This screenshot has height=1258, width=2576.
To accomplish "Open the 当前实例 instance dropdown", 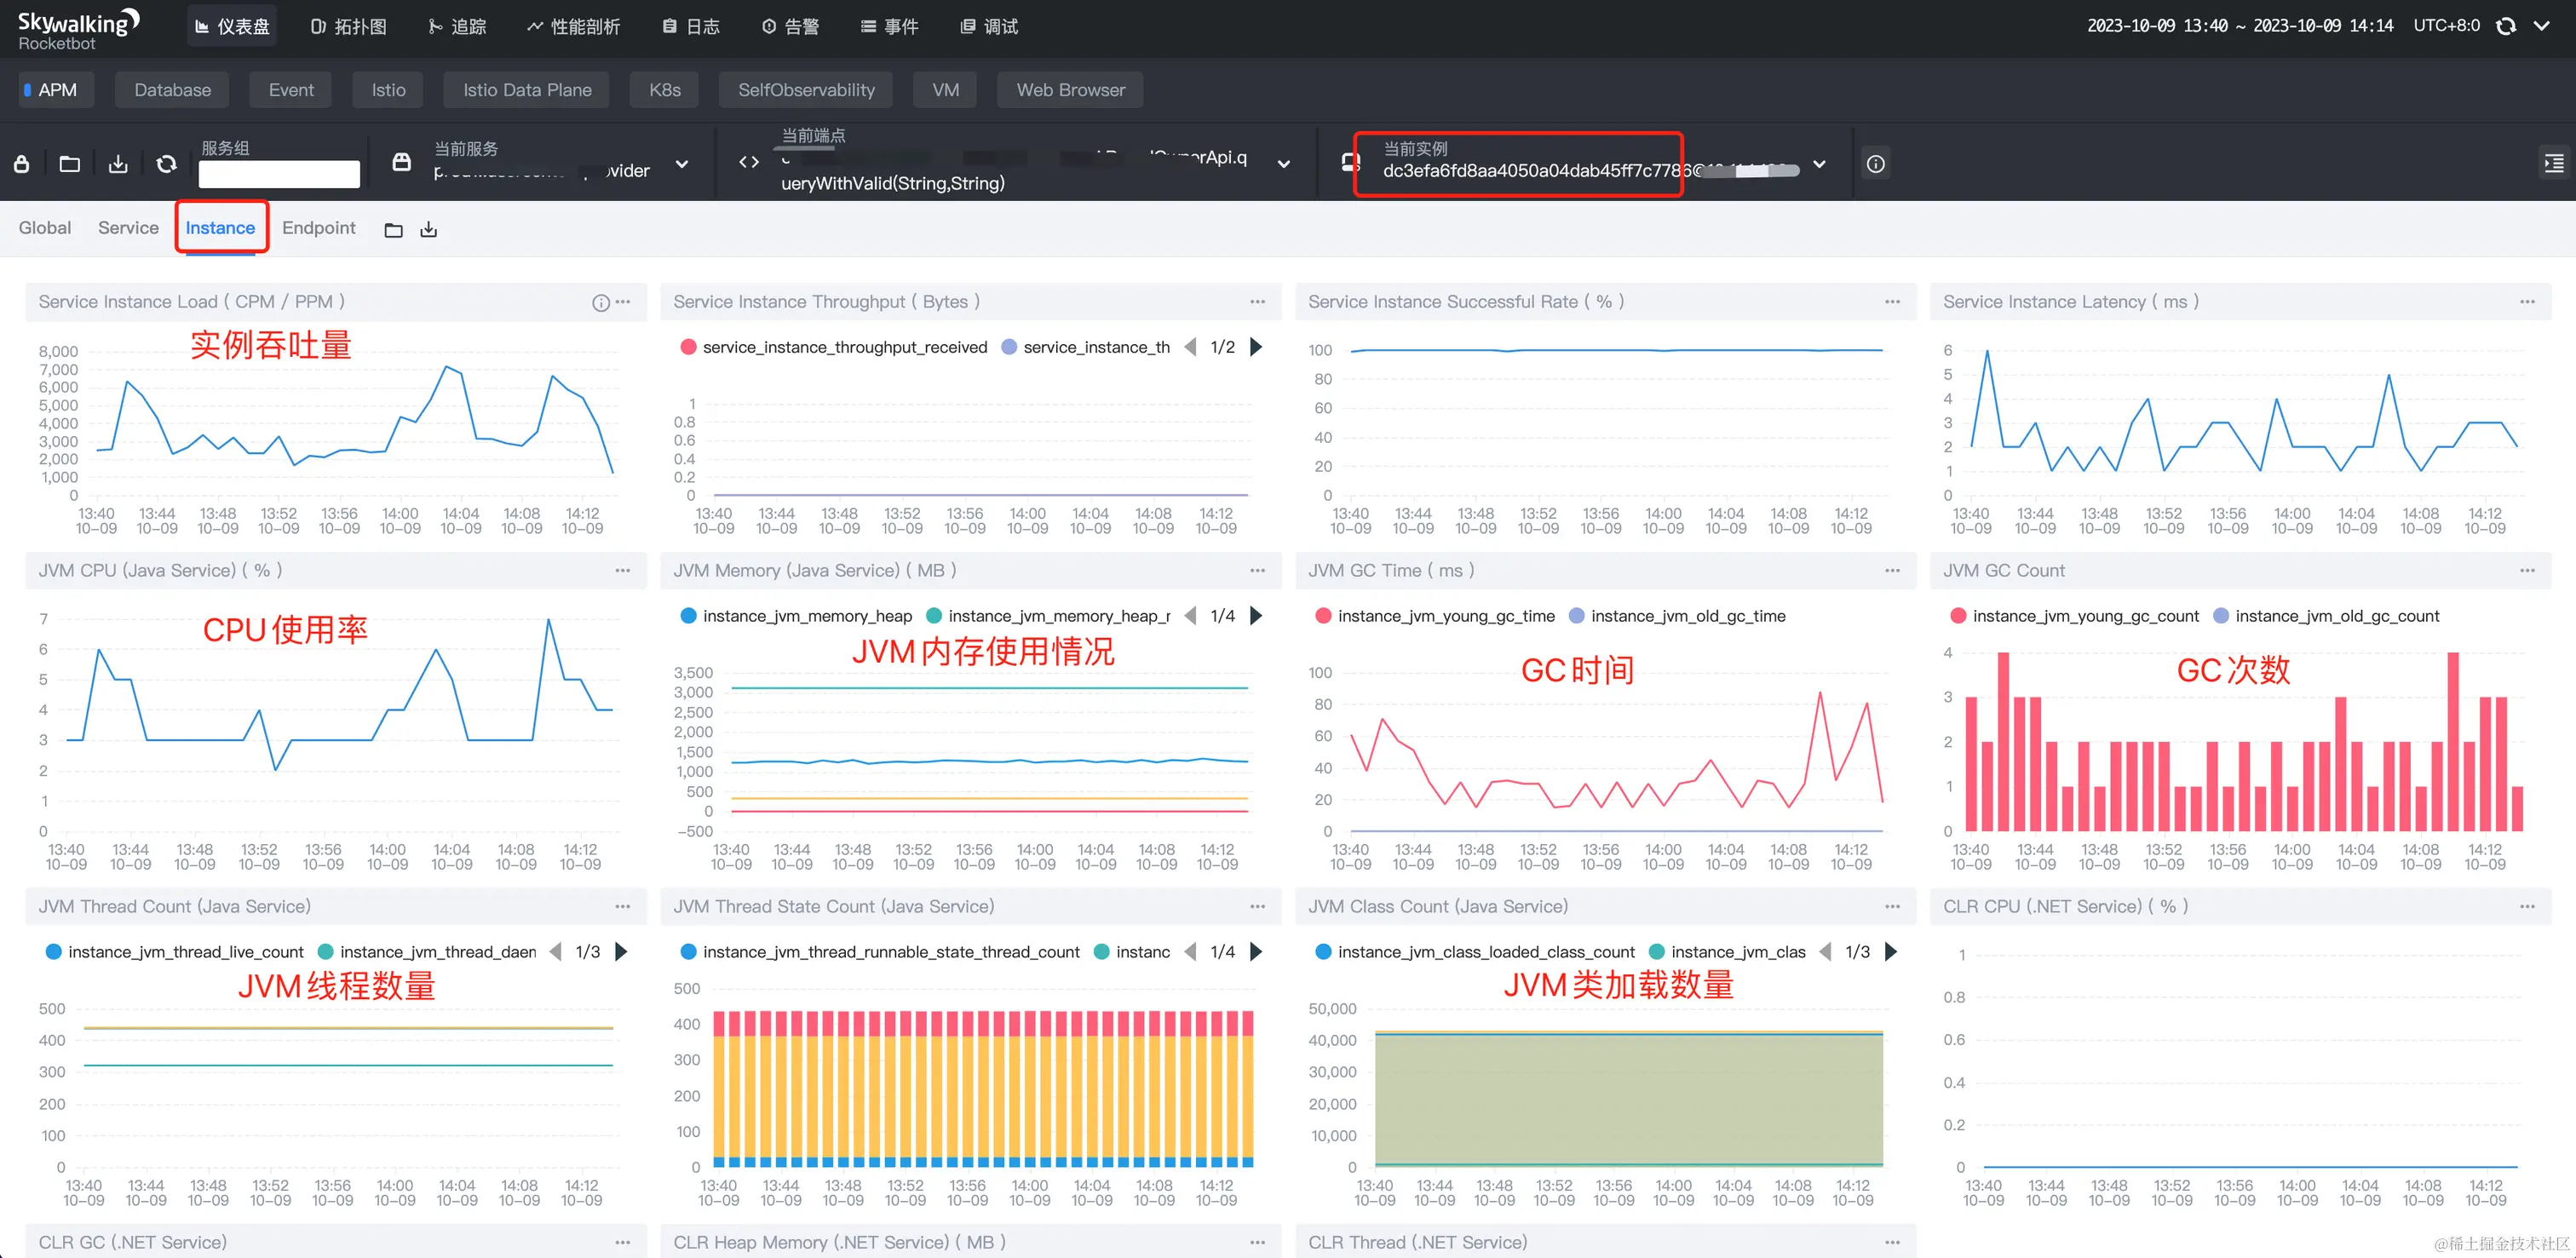I will click(1819, 164).
